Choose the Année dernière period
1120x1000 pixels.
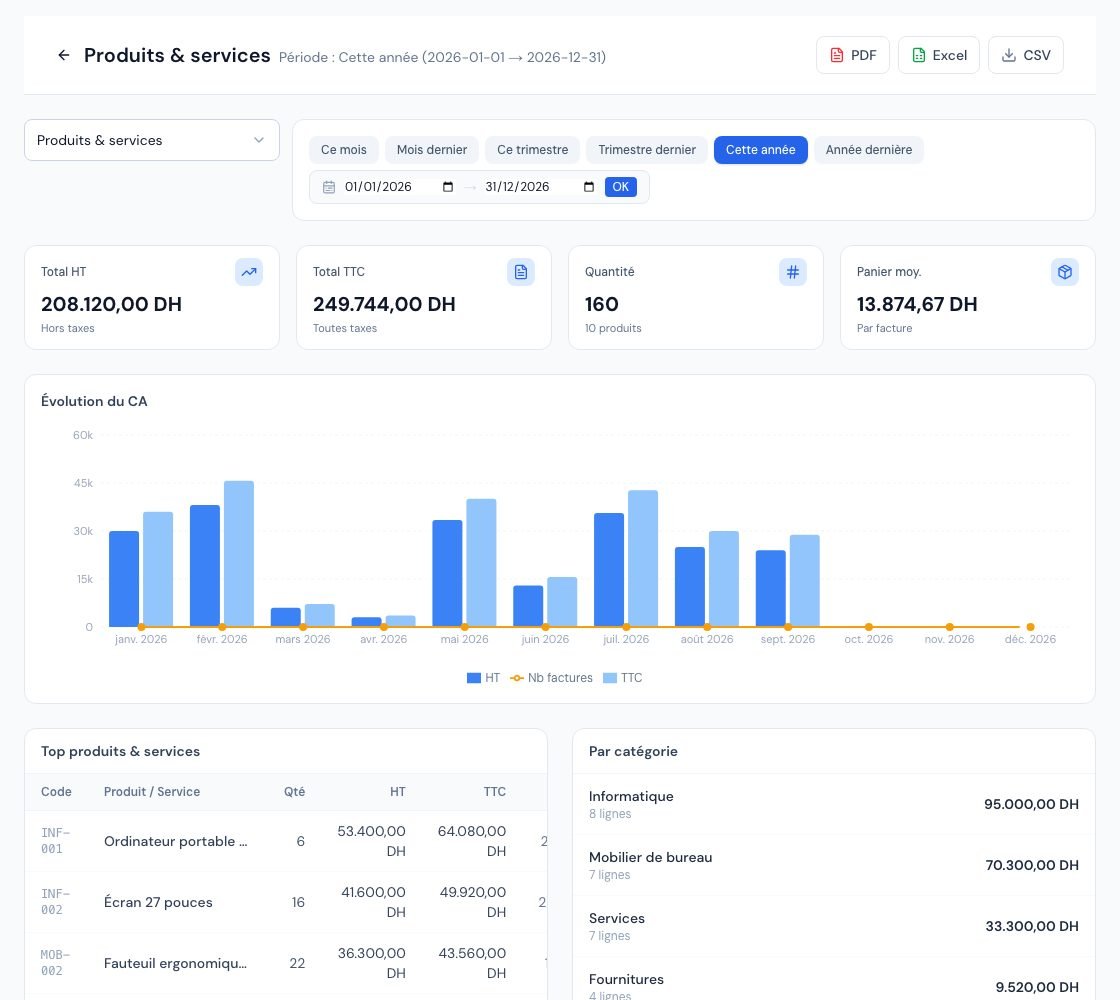869,150
